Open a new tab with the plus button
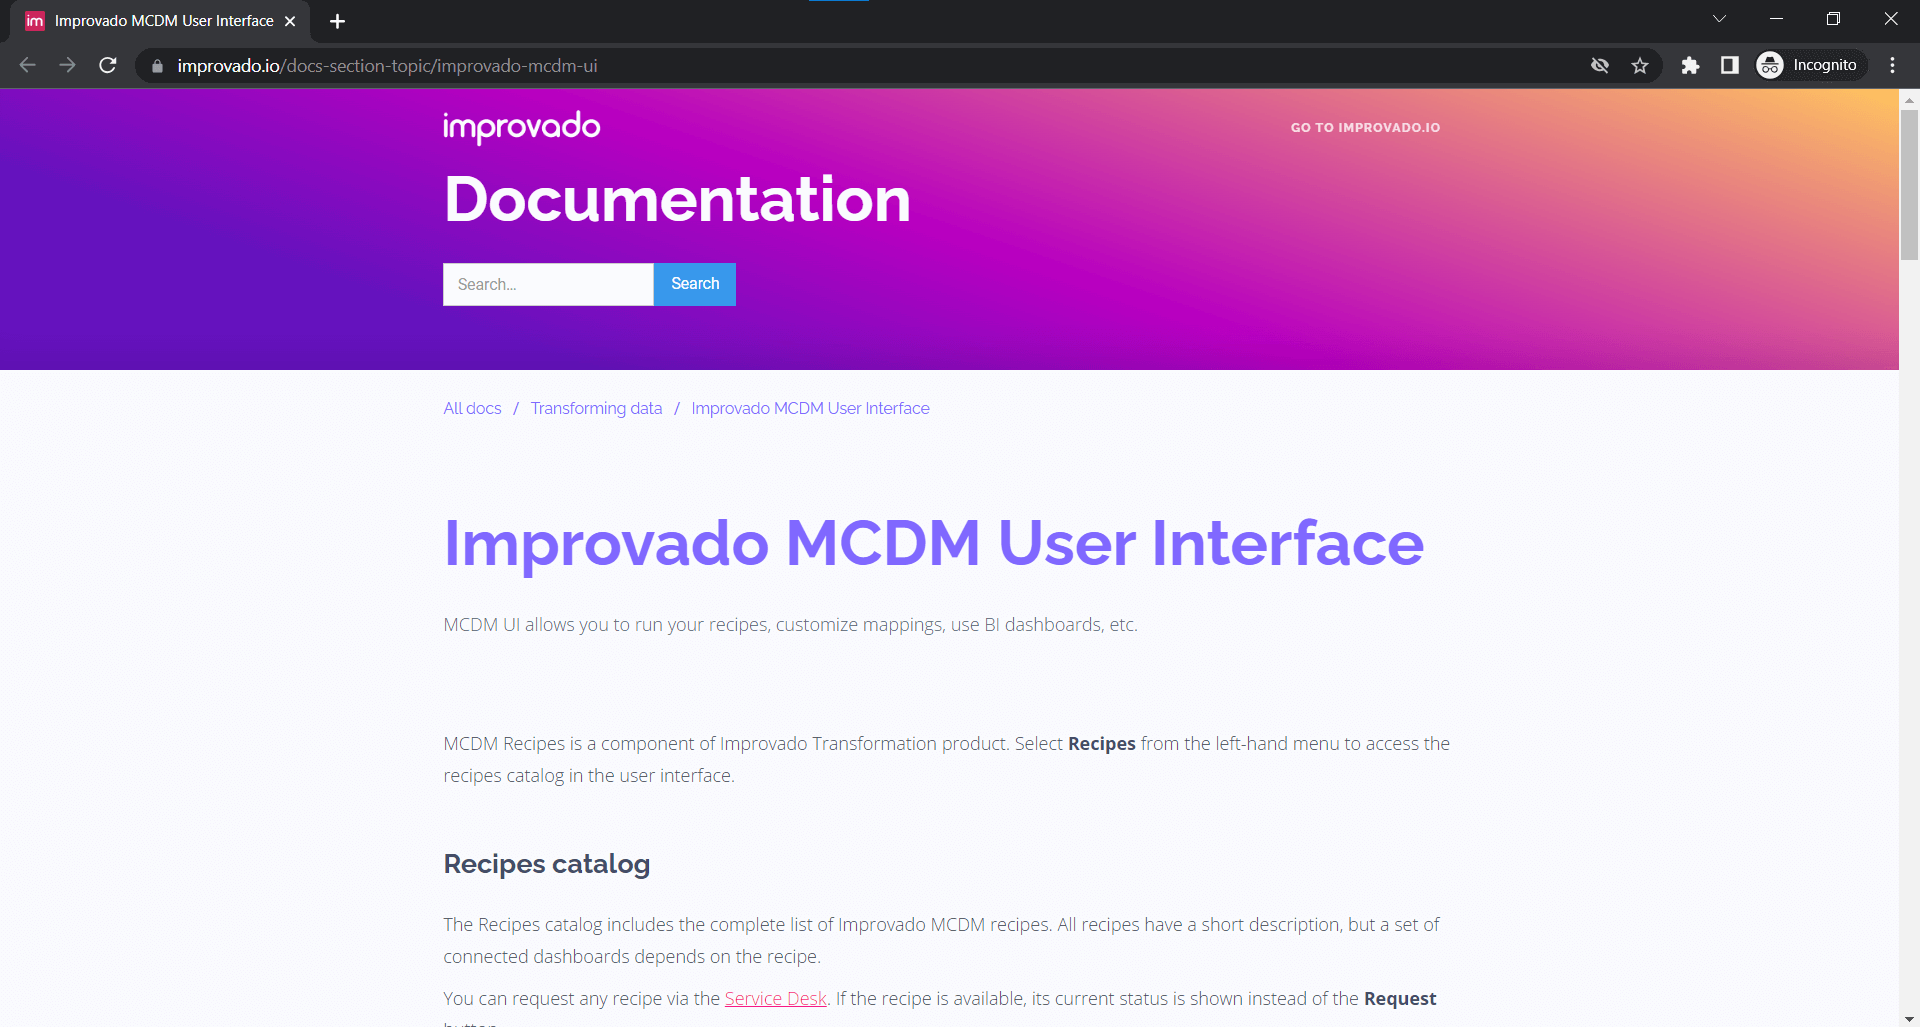Image resolution: width=1920 pixels, height=1027 pixels. [x=337, y=21]
